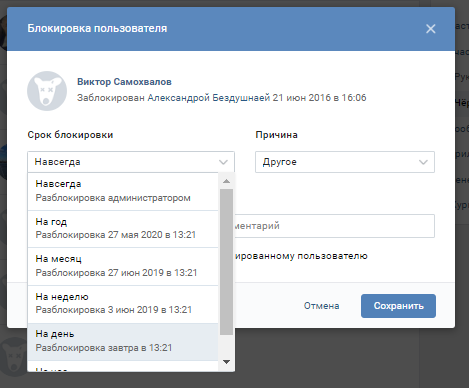Click the chevron arrow of duration dropdown

(x=223, y=162)
